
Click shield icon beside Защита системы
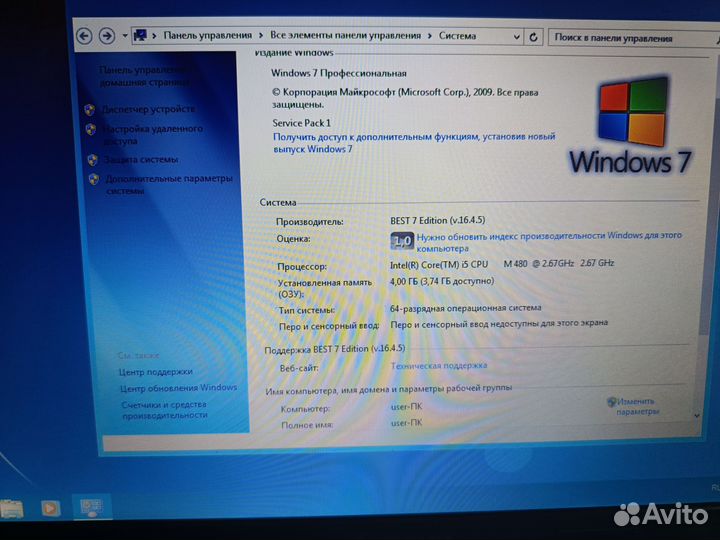click(x=92, y=160)
